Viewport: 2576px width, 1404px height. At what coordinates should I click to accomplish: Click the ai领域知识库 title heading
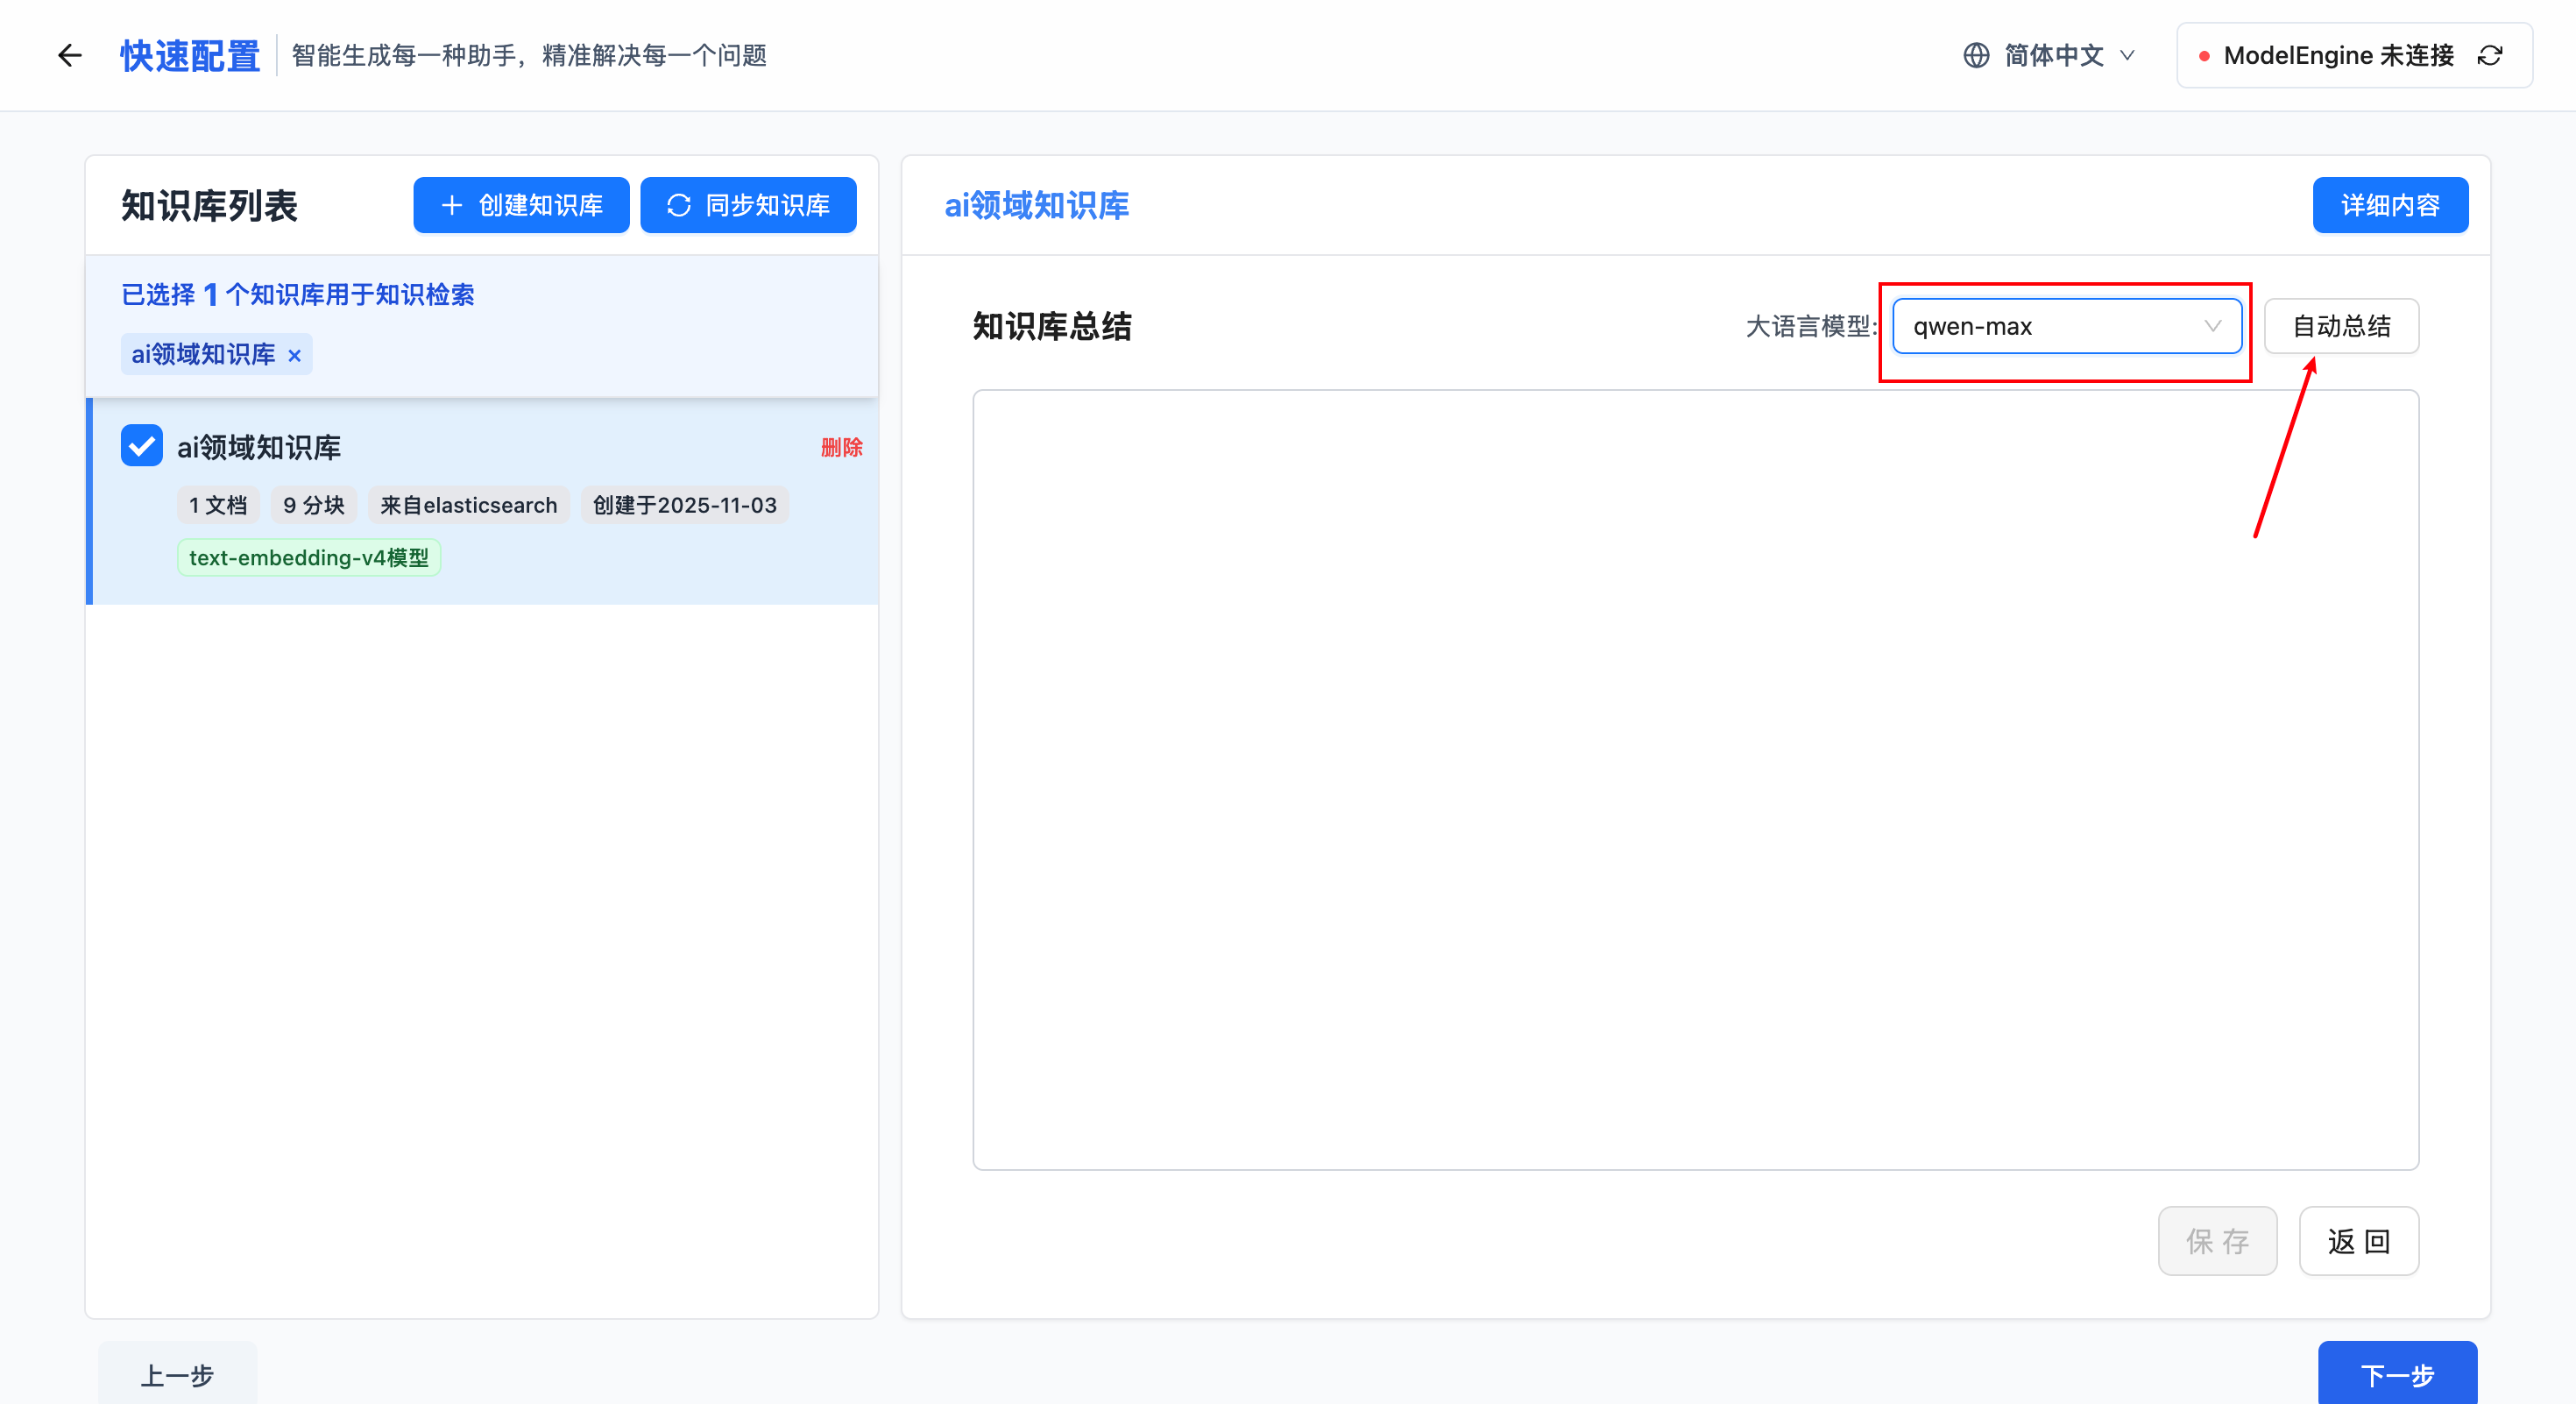(1036, 205)
